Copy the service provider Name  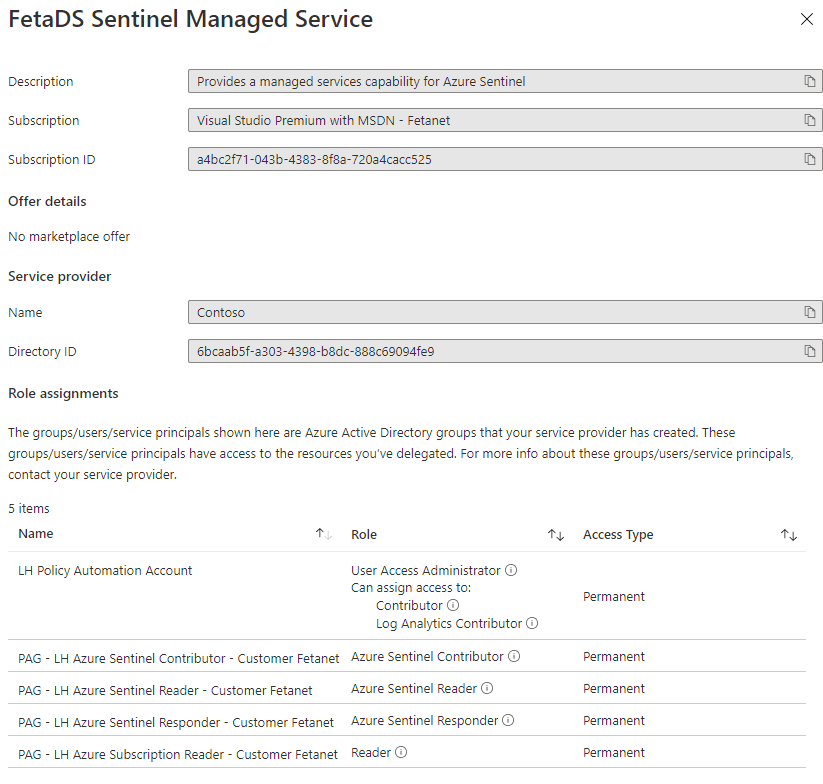click(810, 312)
